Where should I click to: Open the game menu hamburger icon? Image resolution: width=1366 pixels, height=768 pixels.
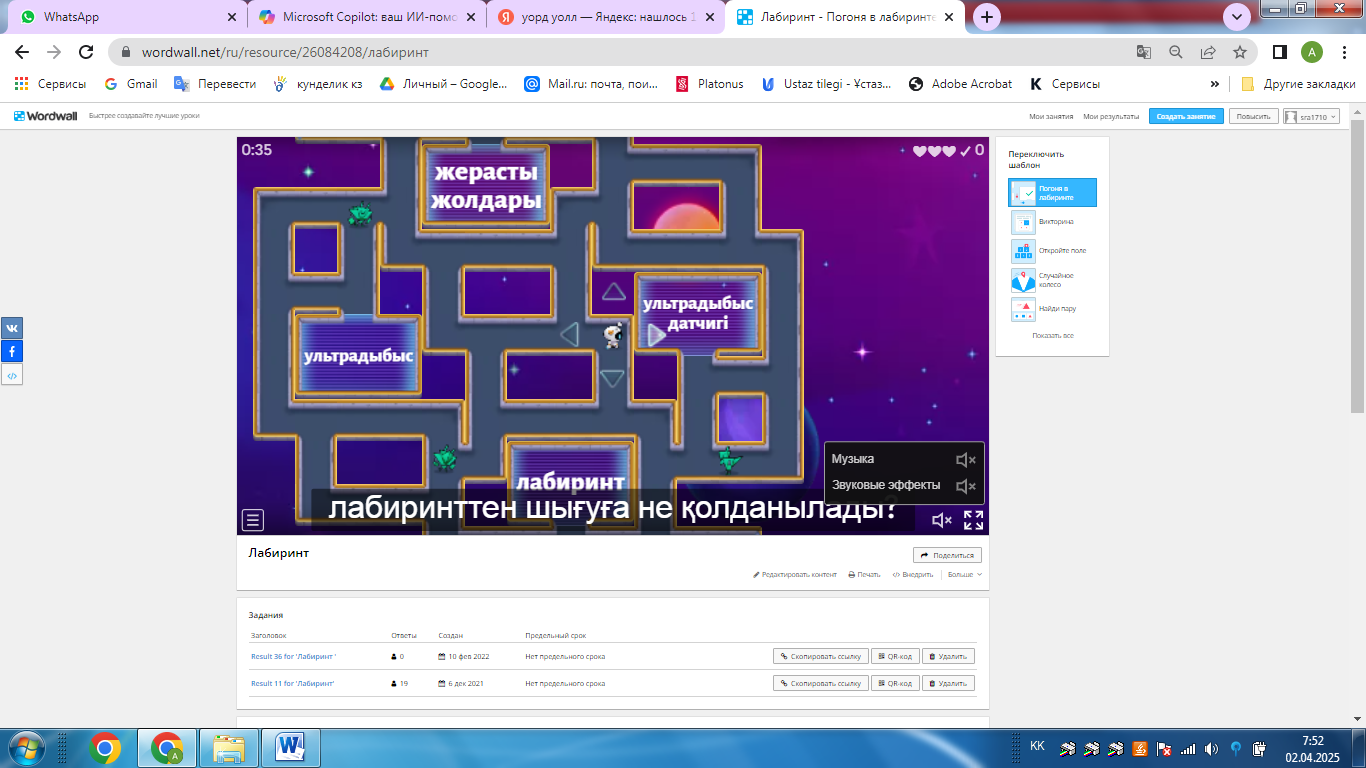click(253, 520)
